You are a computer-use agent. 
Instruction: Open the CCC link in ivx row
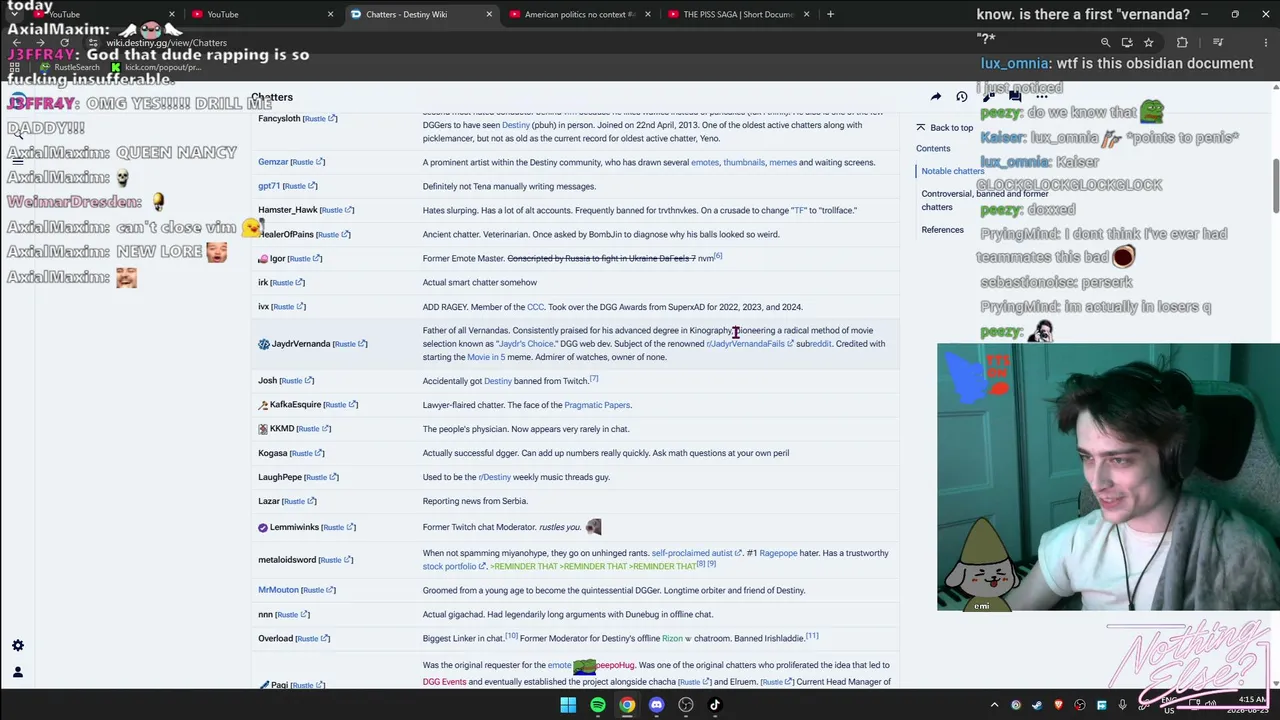tap(535, 307)
